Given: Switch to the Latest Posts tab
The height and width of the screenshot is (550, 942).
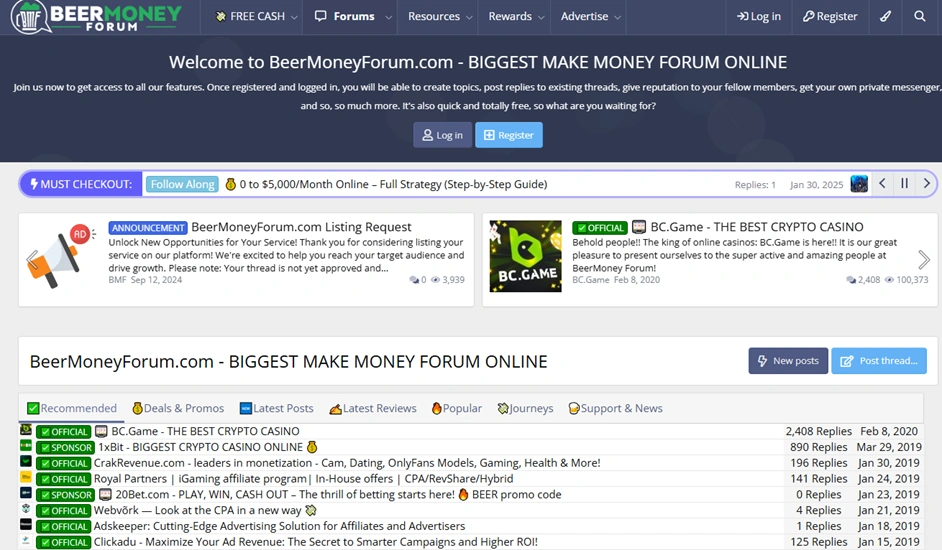Looking at the screenshot, I should tap(276, 408).
